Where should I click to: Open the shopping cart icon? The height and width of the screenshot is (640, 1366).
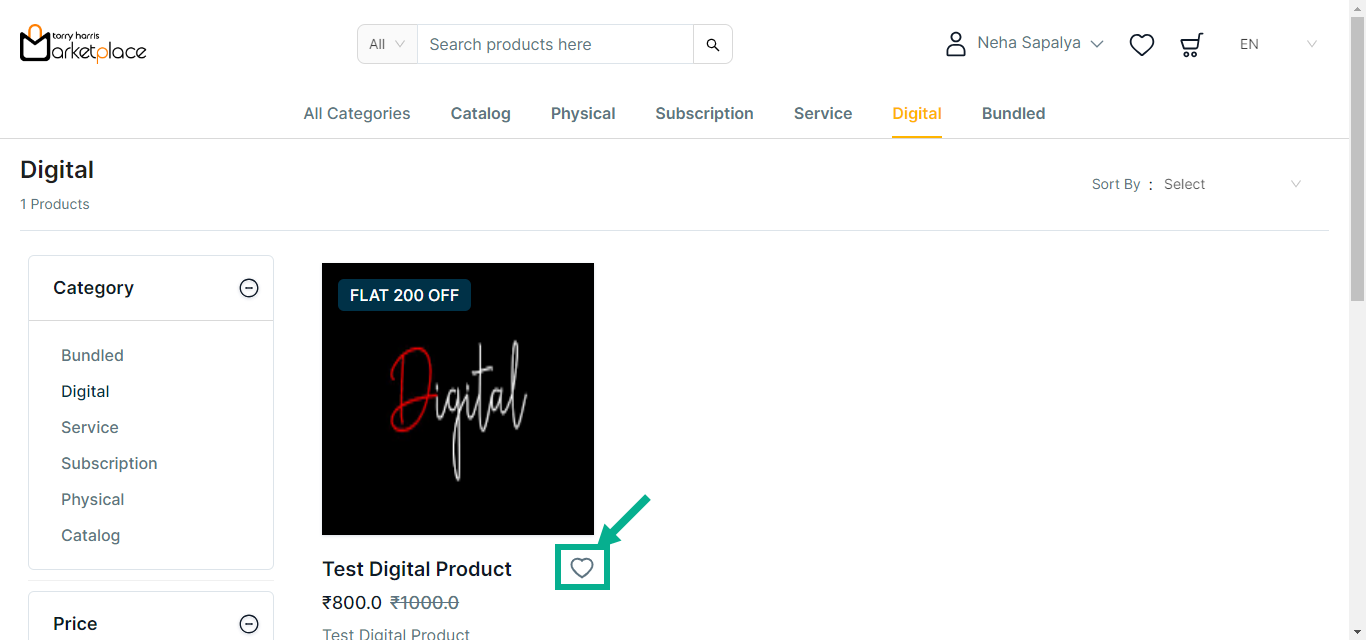click(x=1191, y=44)
